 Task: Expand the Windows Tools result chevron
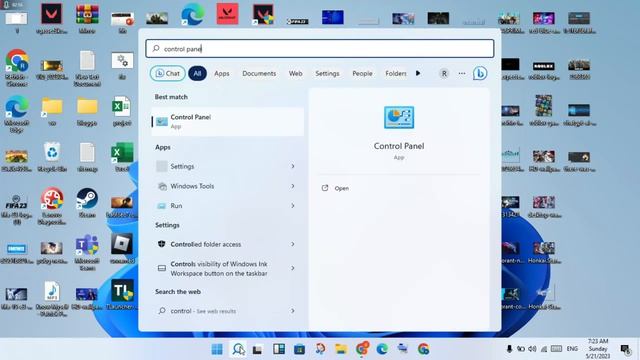pos(293,186)
